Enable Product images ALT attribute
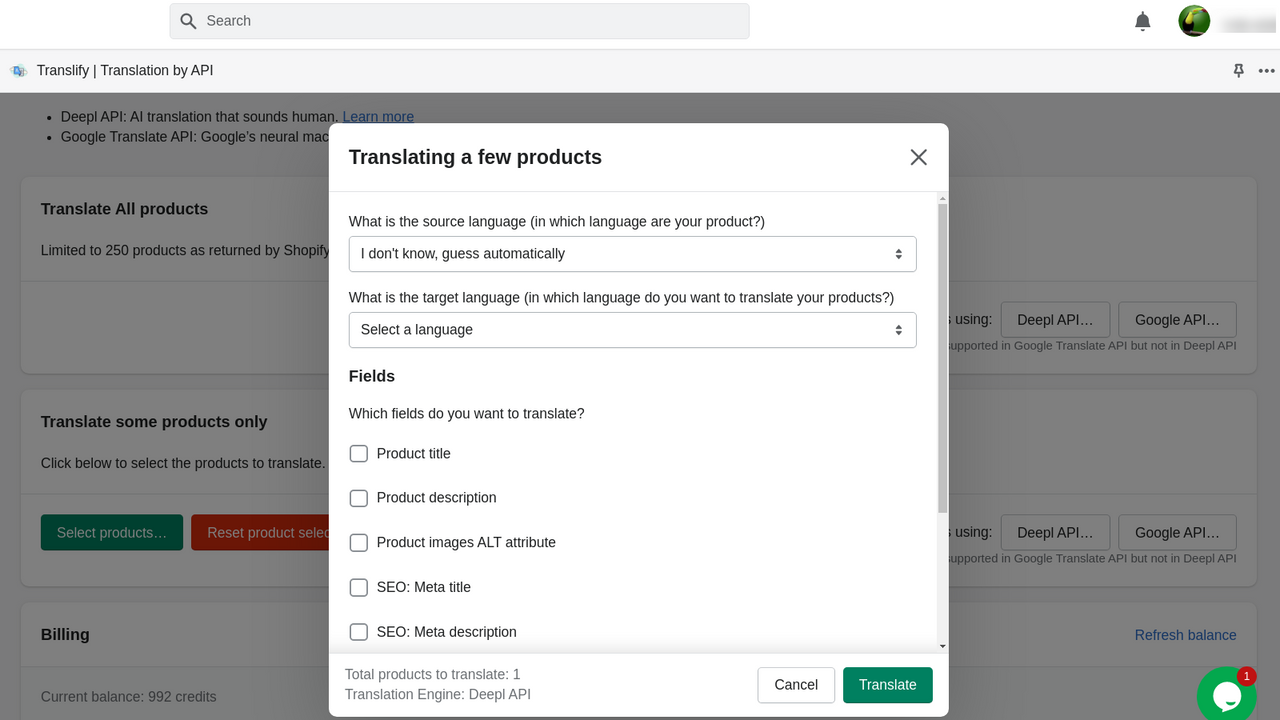The image size is (1280, 720). click(x=359, y=543)
